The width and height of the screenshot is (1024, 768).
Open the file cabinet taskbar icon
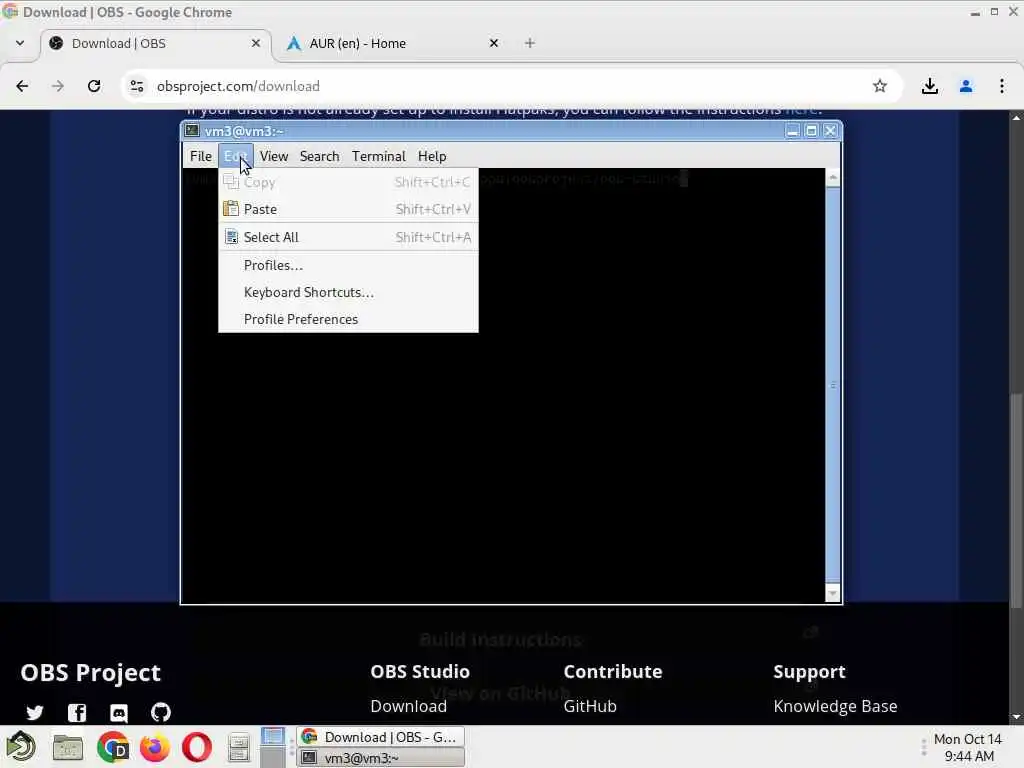pyautogui.click(x=239, y=747)
